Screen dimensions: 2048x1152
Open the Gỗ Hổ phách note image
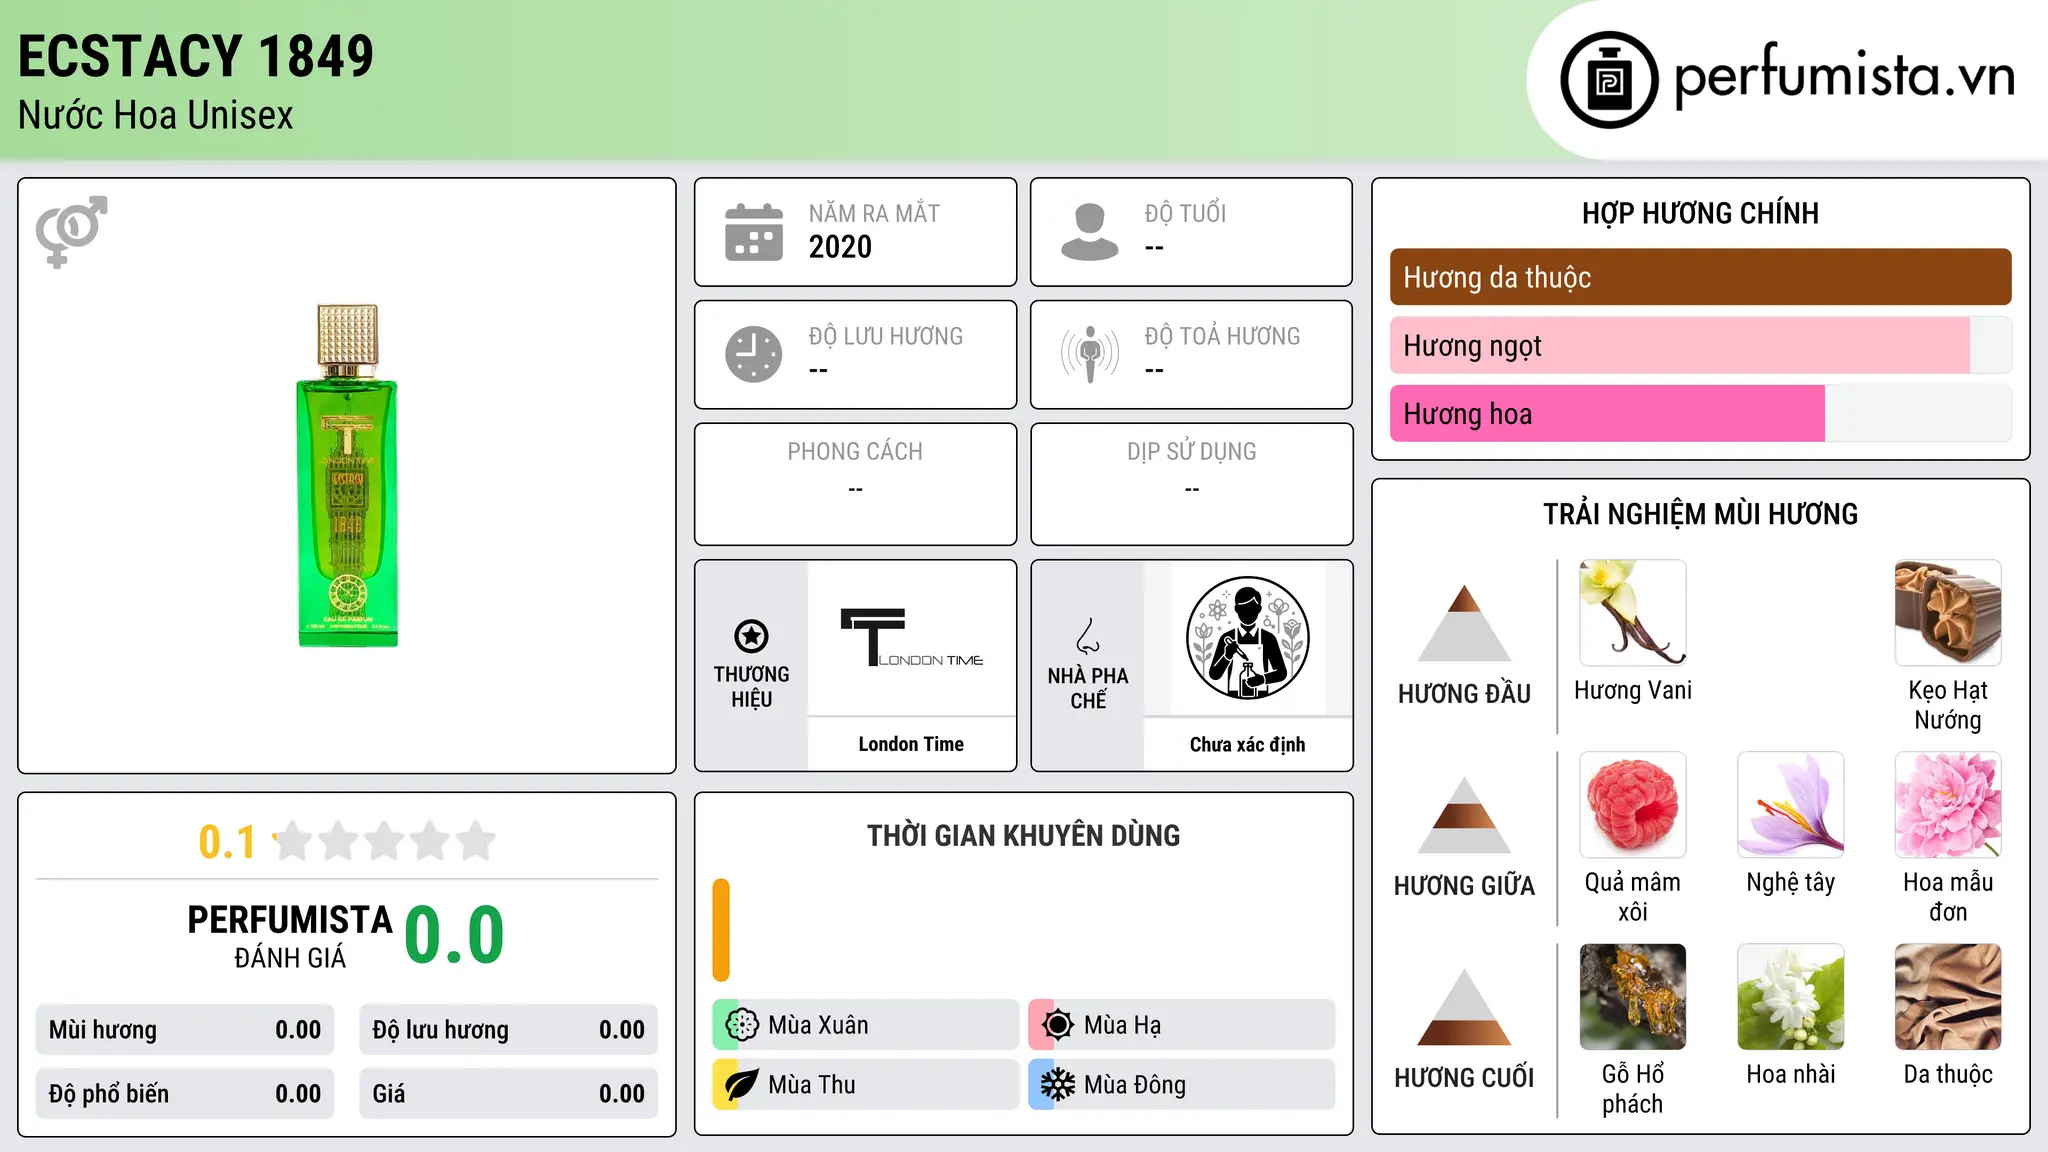coord(1633,996)
